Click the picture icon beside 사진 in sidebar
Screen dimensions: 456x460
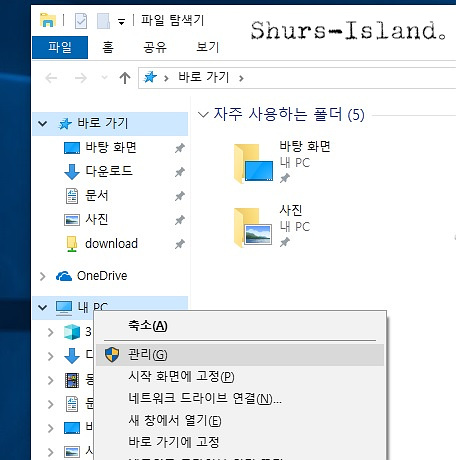tap(72, 220)
